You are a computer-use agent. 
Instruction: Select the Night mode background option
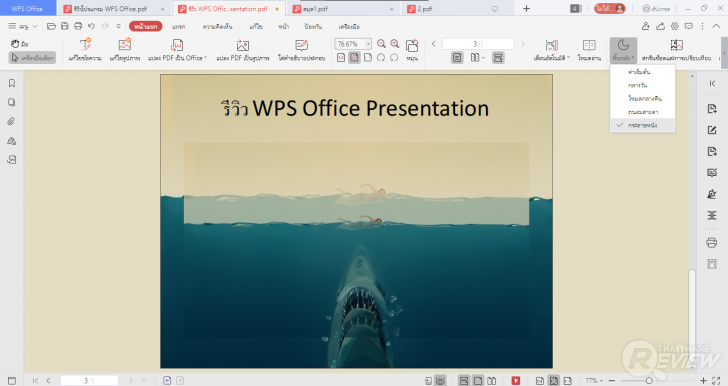pos(643,98)
